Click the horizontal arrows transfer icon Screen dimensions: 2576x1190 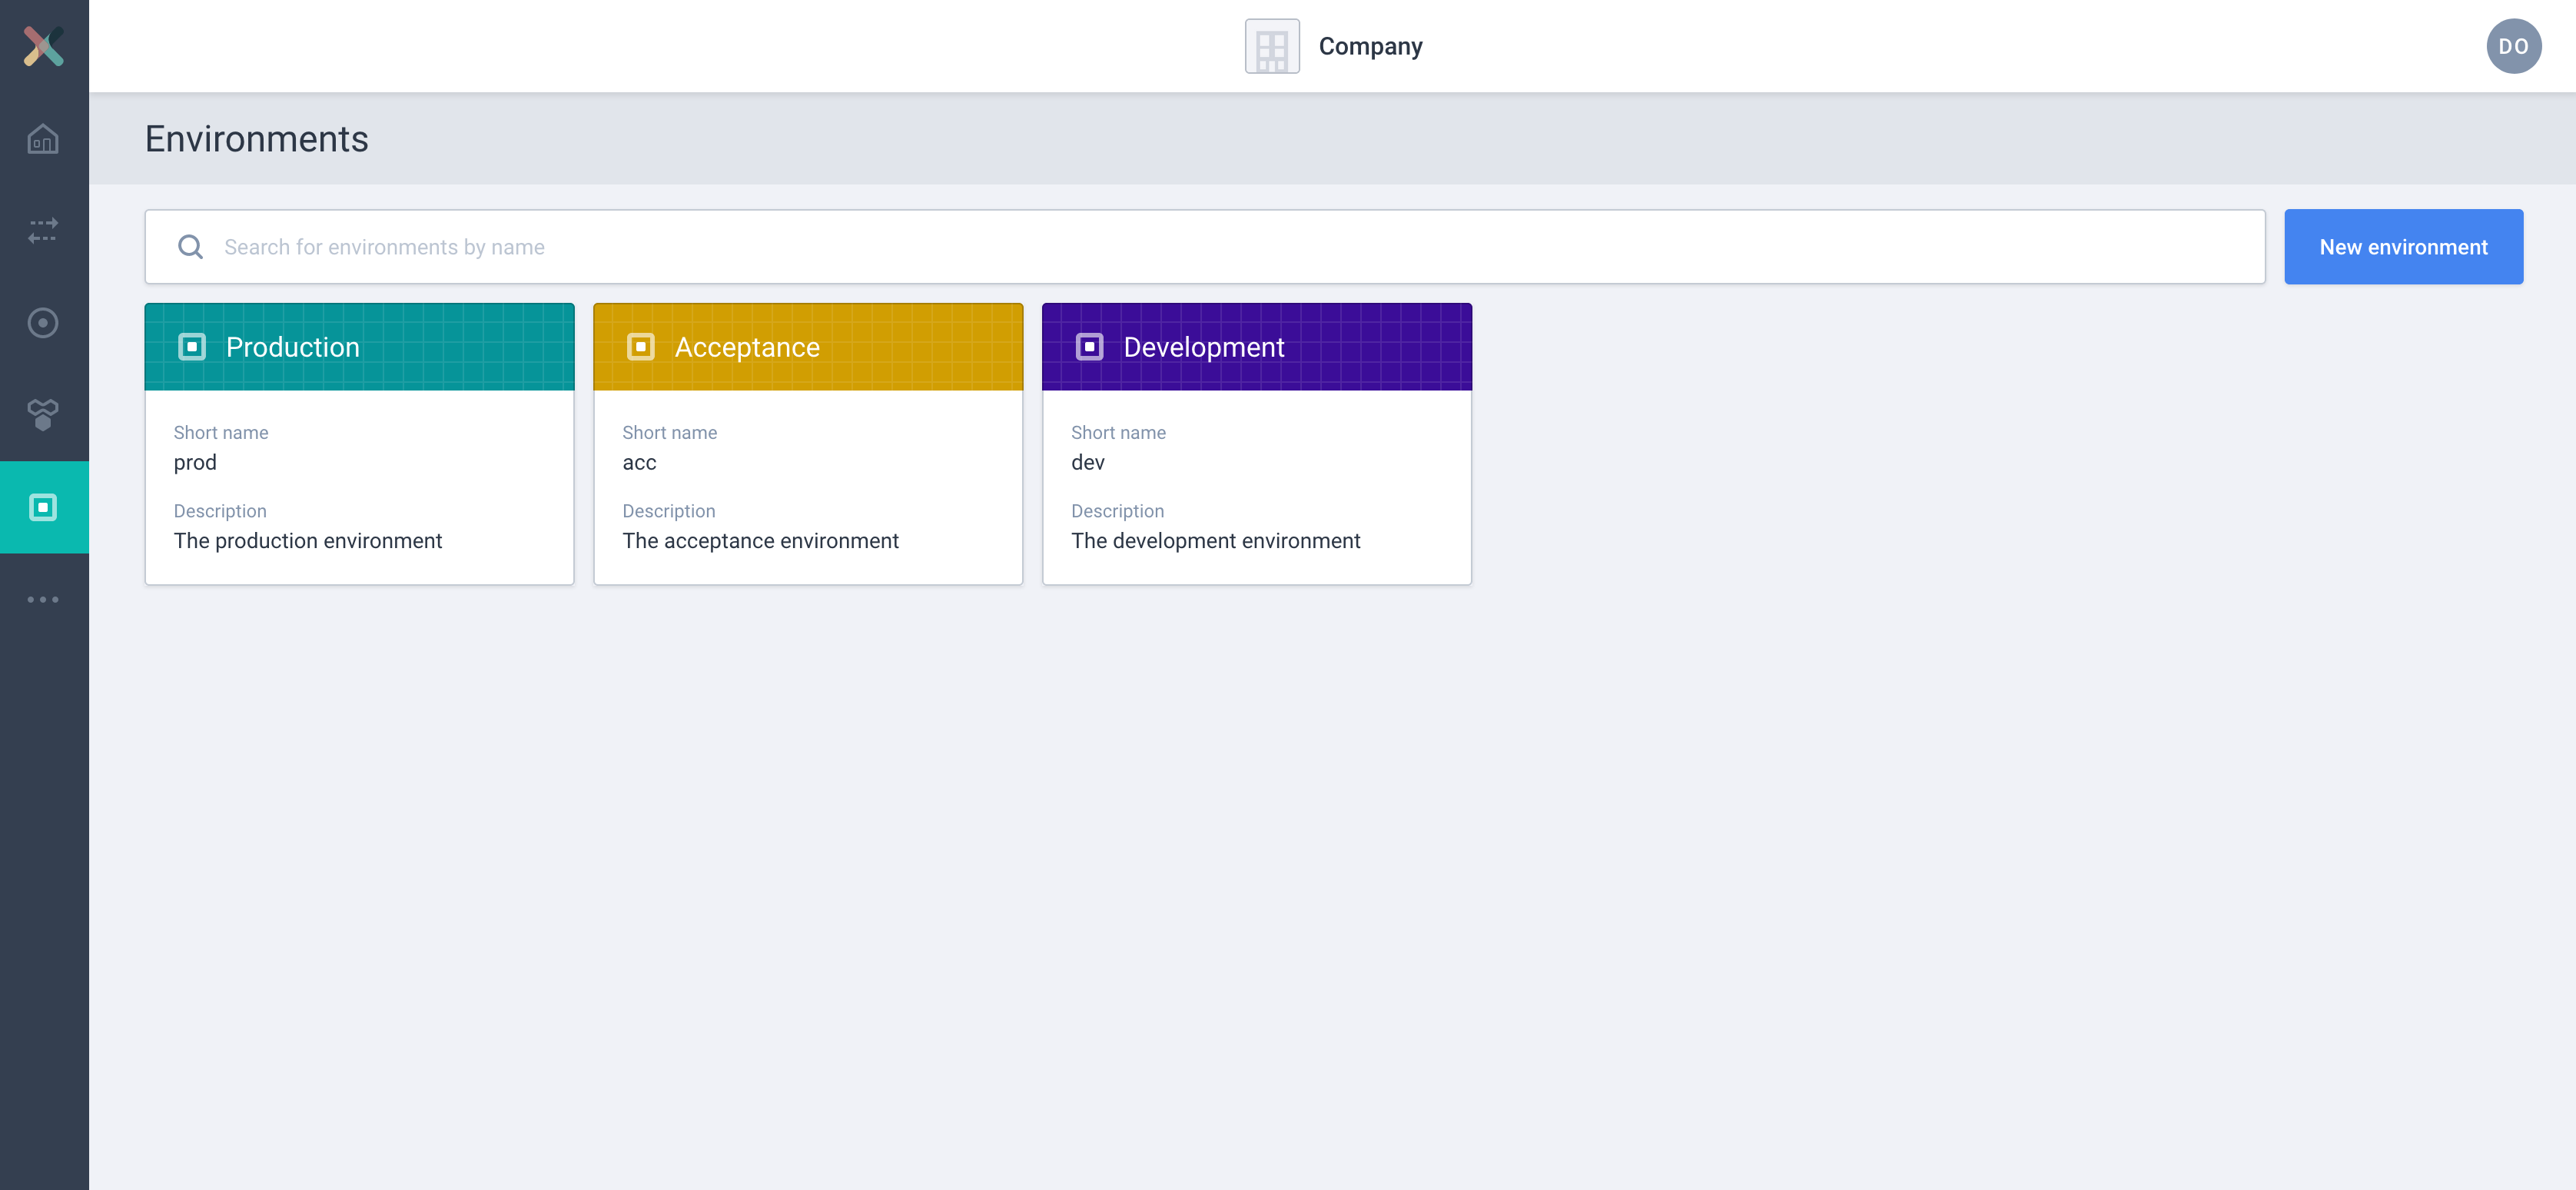(43, 230)
